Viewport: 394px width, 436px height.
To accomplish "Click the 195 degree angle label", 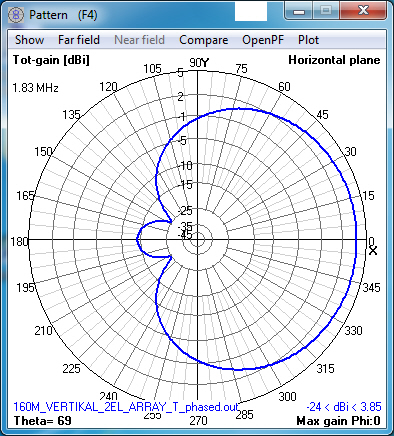I will click(x=25, y=287).
